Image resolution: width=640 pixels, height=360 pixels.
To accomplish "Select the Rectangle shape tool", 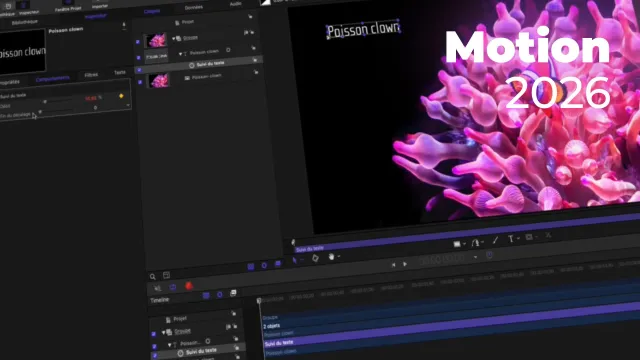I will click(x=457, y=244).
